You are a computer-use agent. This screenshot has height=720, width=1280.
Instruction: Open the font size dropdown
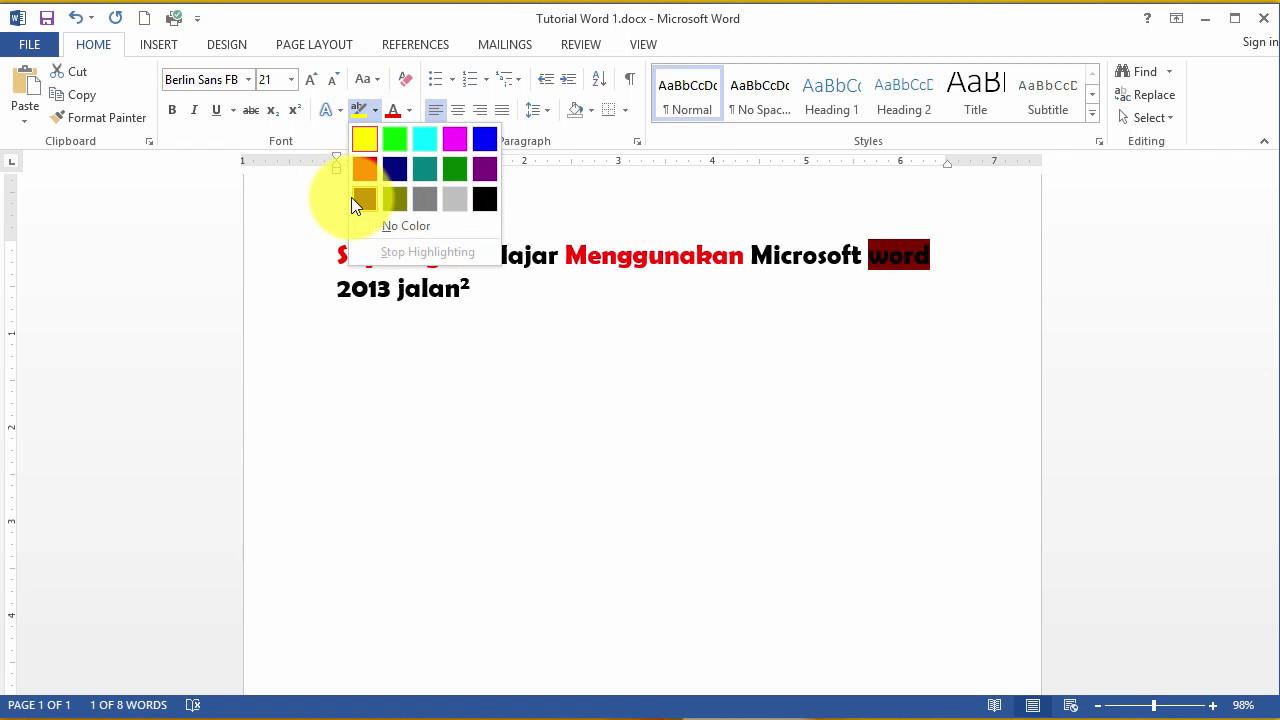click(291, 80)
